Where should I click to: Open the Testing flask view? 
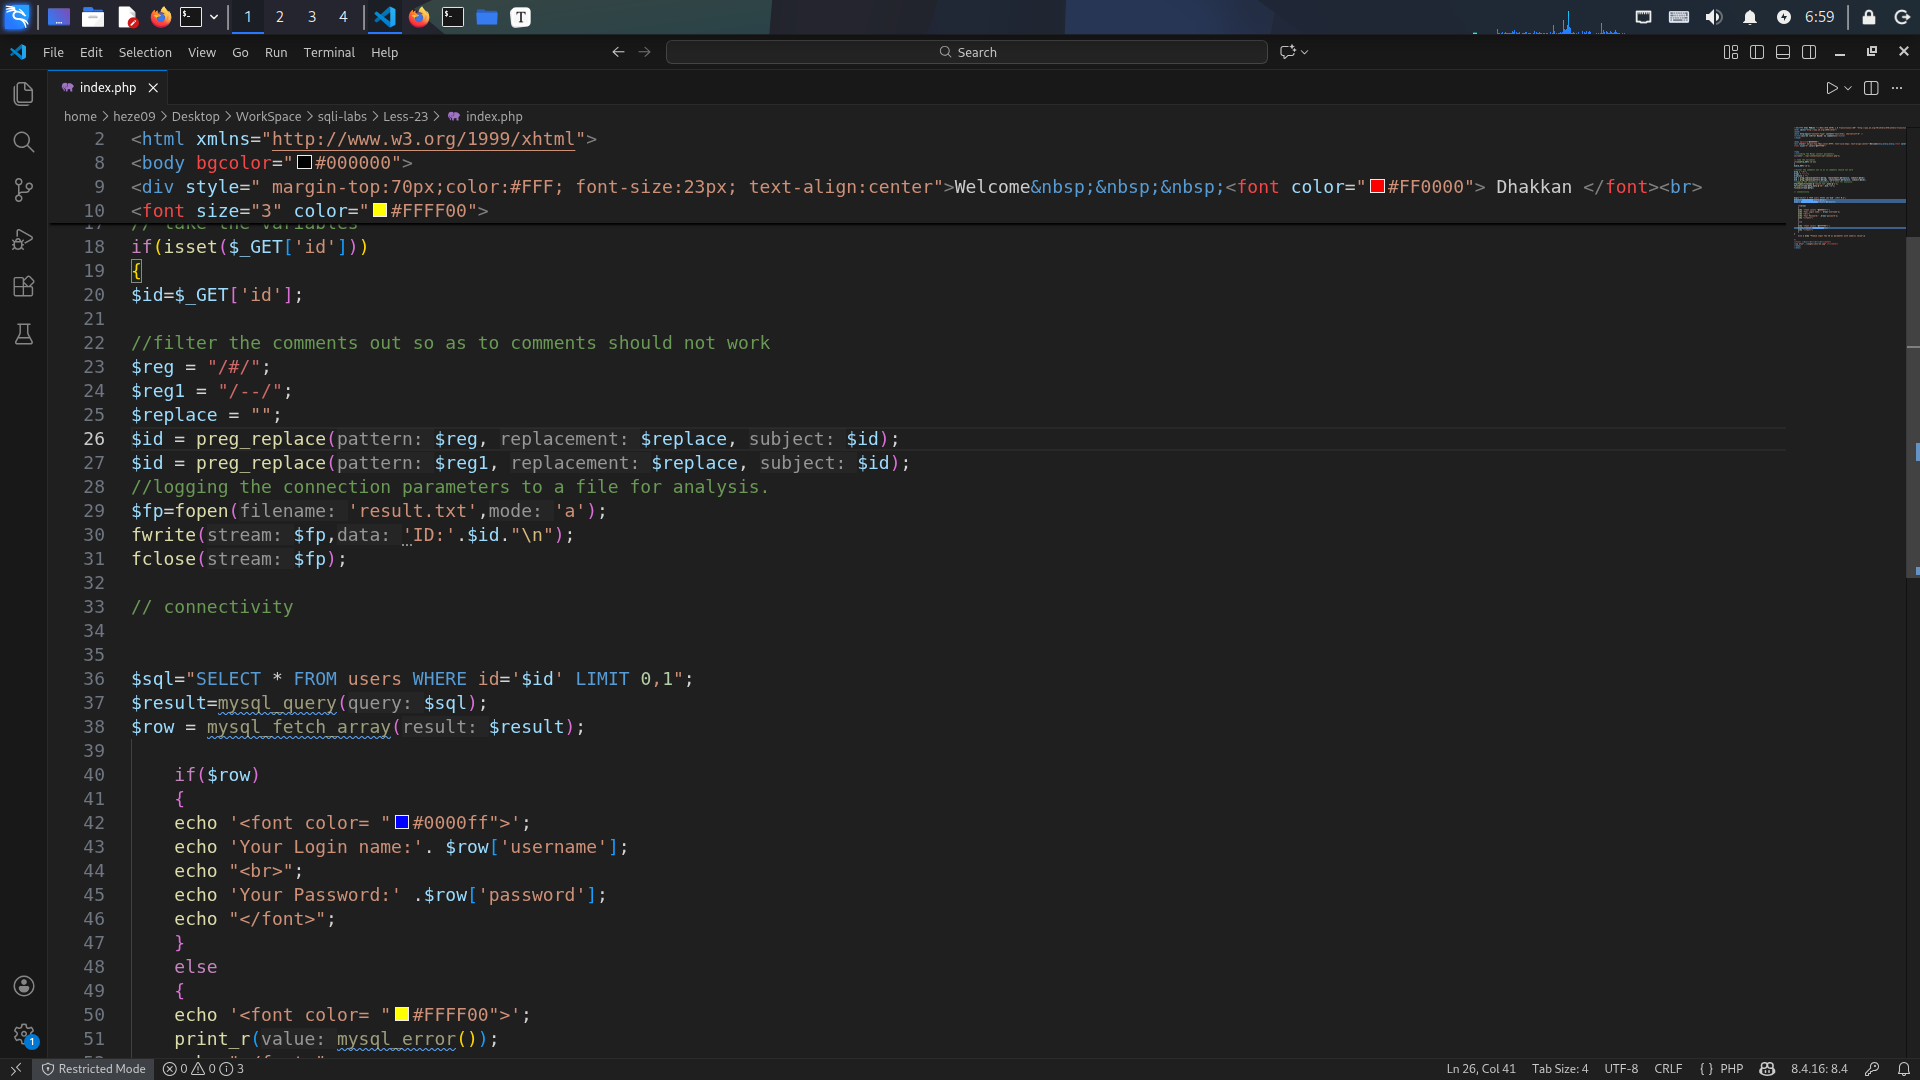coord(24,334)
